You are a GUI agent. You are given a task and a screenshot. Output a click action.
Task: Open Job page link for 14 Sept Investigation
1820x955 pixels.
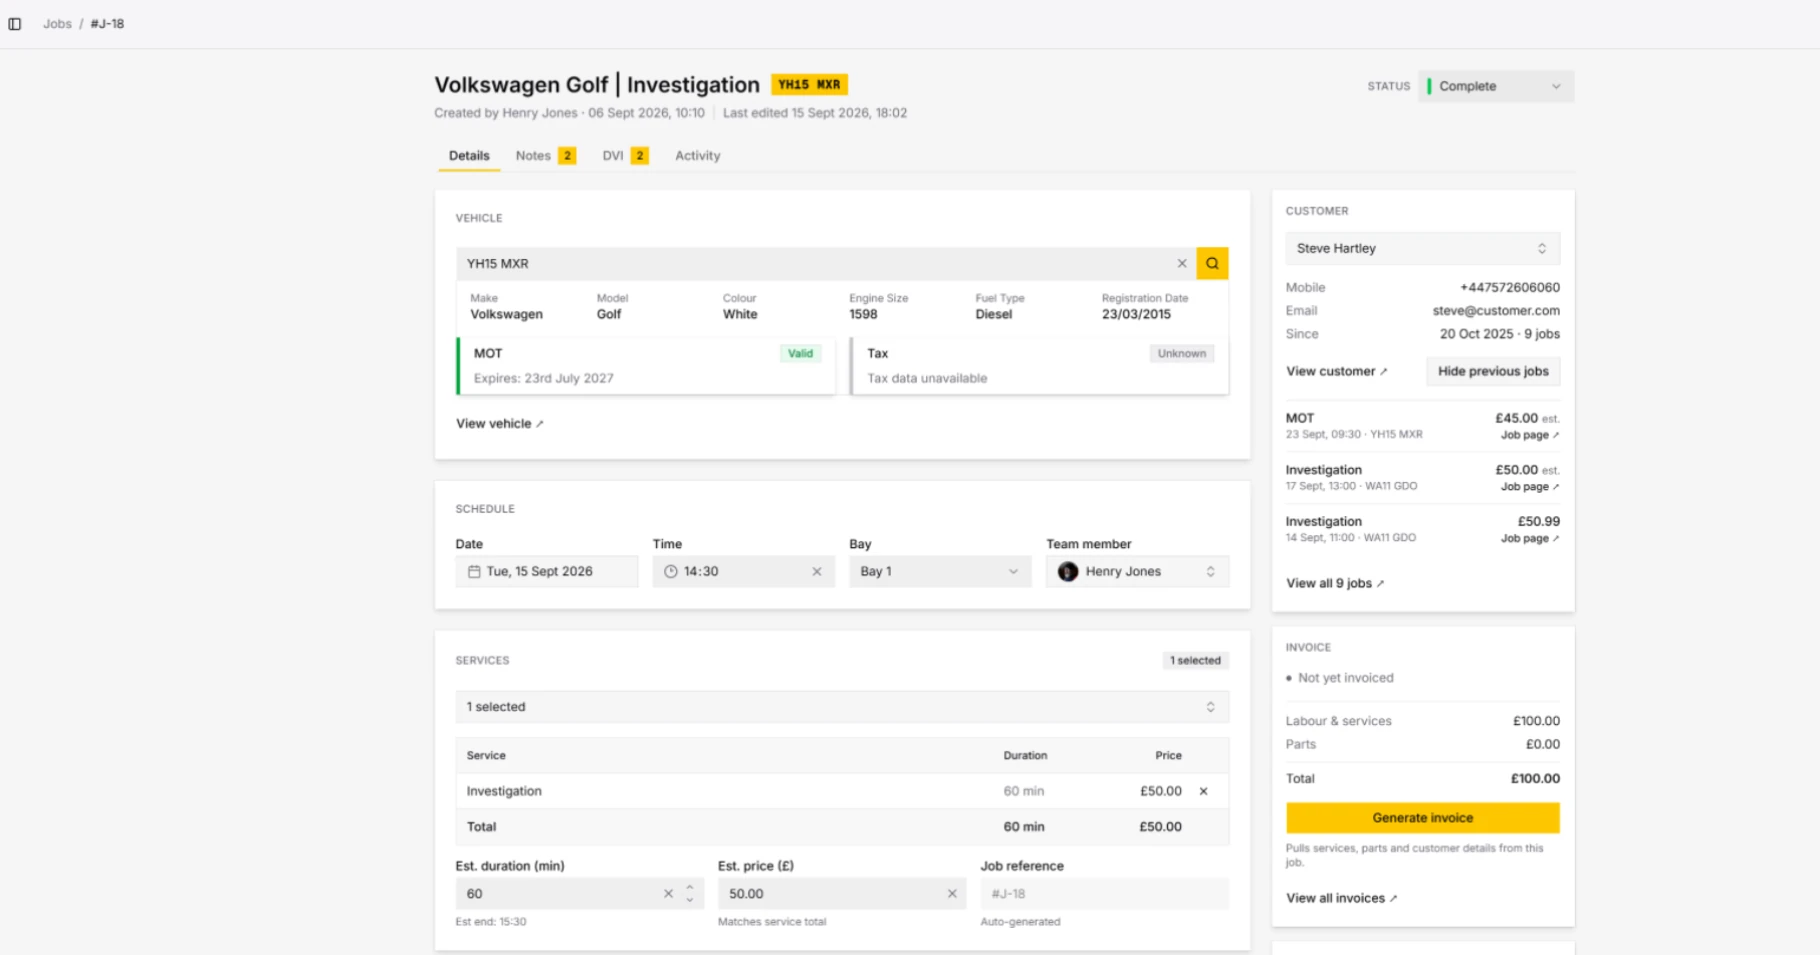tap(1530, 539)
